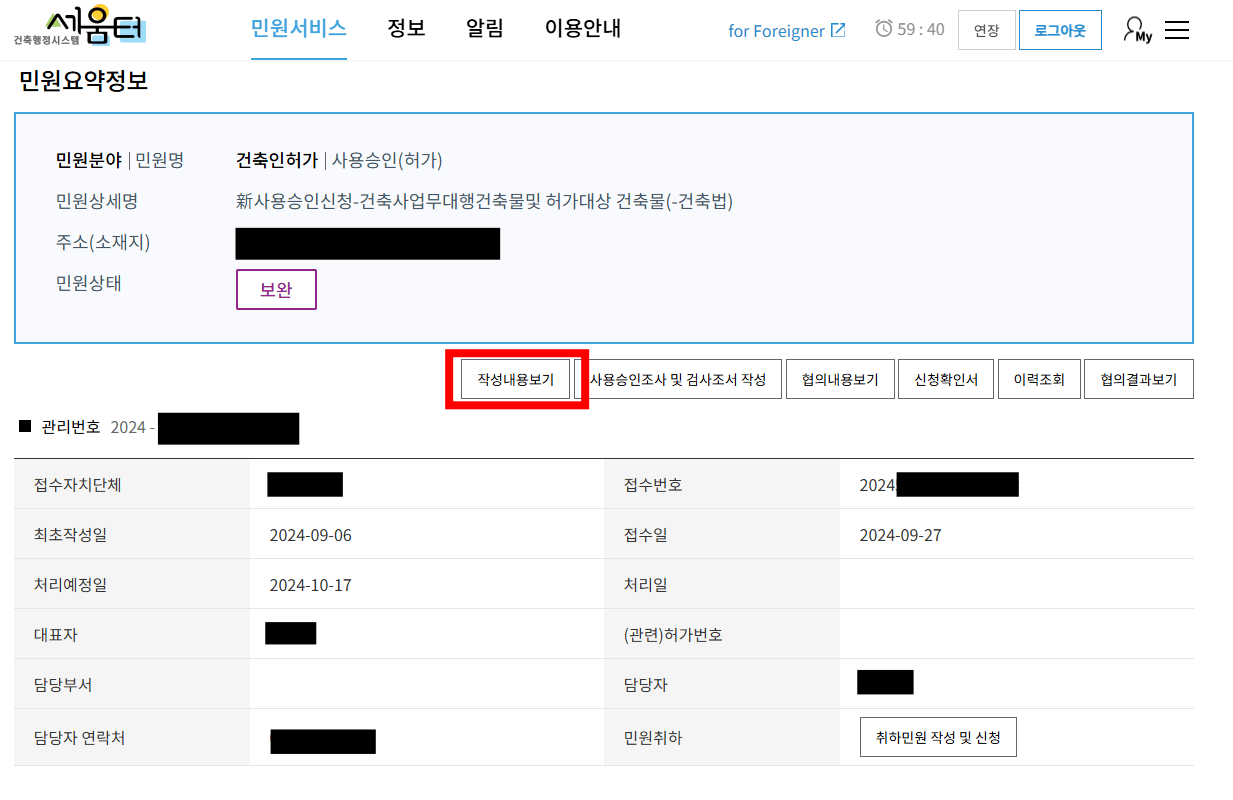Open the 정보 menu

pyautogui.click(x=406, y=30)
